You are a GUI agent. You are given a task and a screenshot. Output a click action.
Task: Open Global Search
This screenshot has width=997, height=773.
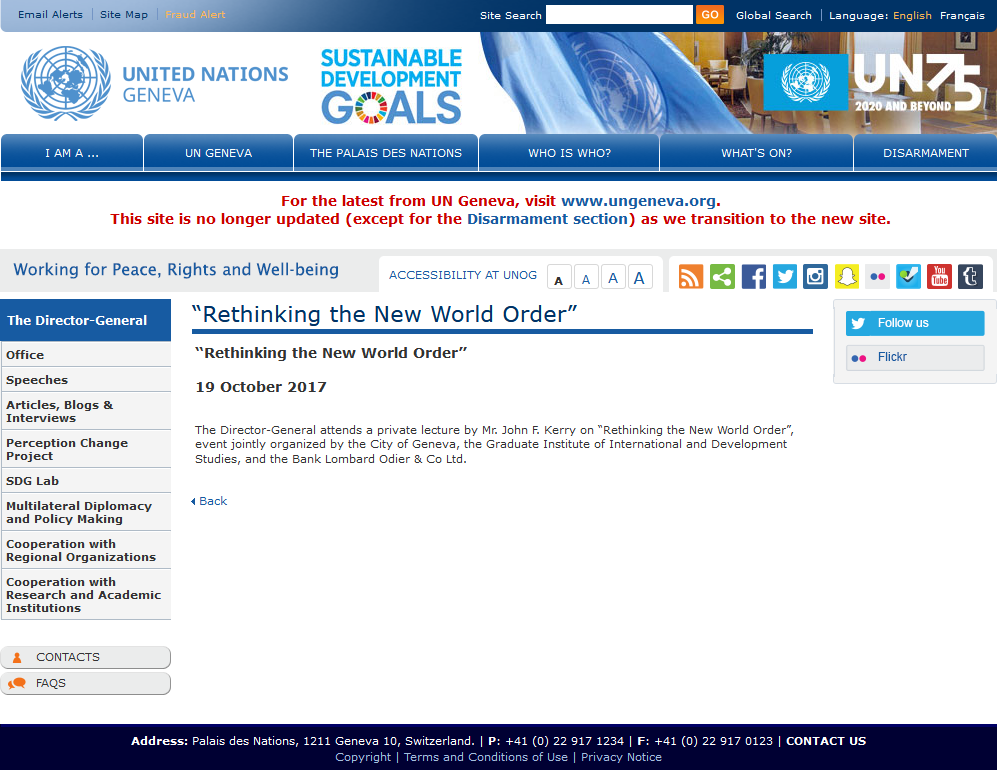[x=774, y=15]
